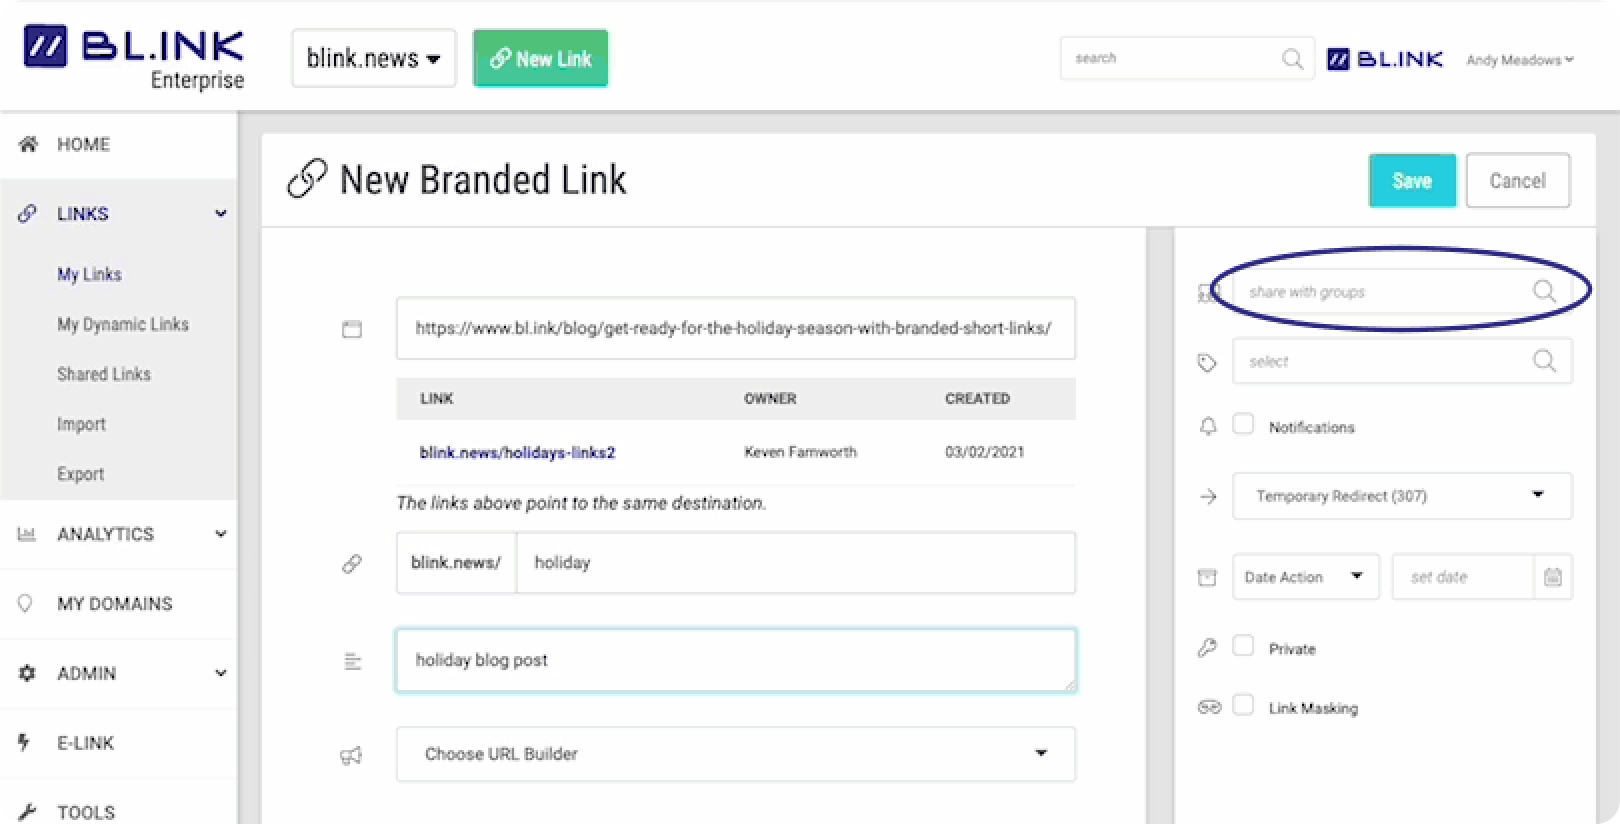This screenshot has width=1620, height=824.
Task: Click the BL.INK Enterprise logo
Action: pyautogui.click(x=134, y=58)
